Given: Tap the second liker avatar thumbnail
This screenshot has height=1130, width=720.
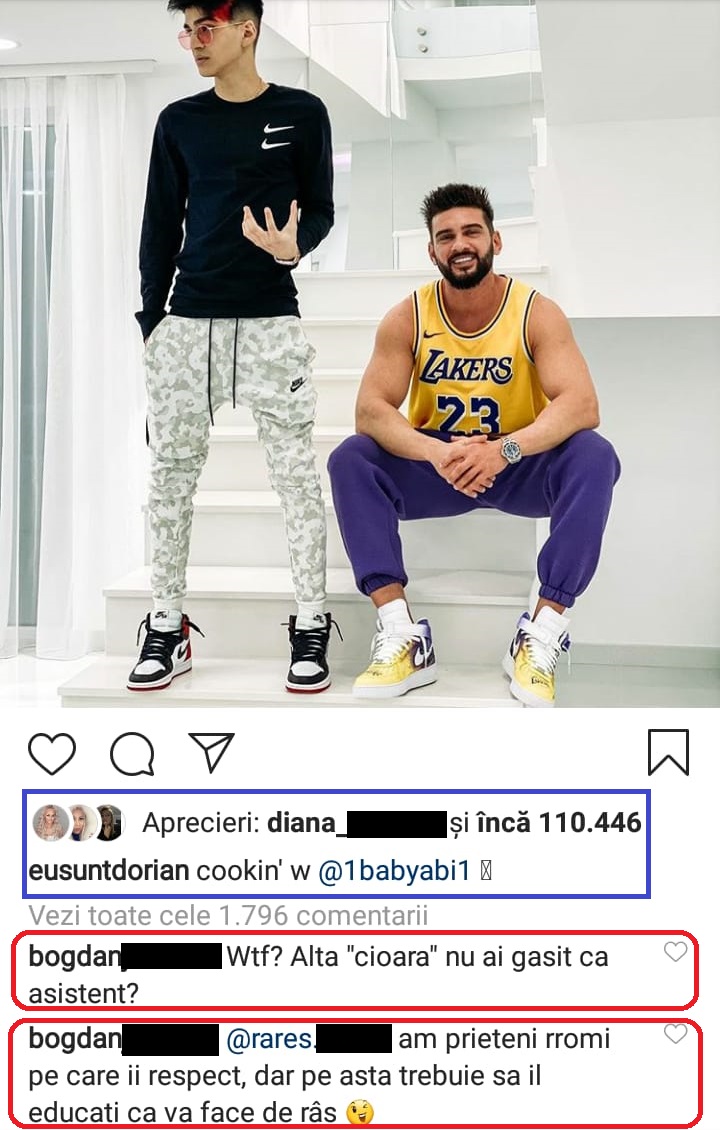Looking at the screenshot, I should coord(81,823).
